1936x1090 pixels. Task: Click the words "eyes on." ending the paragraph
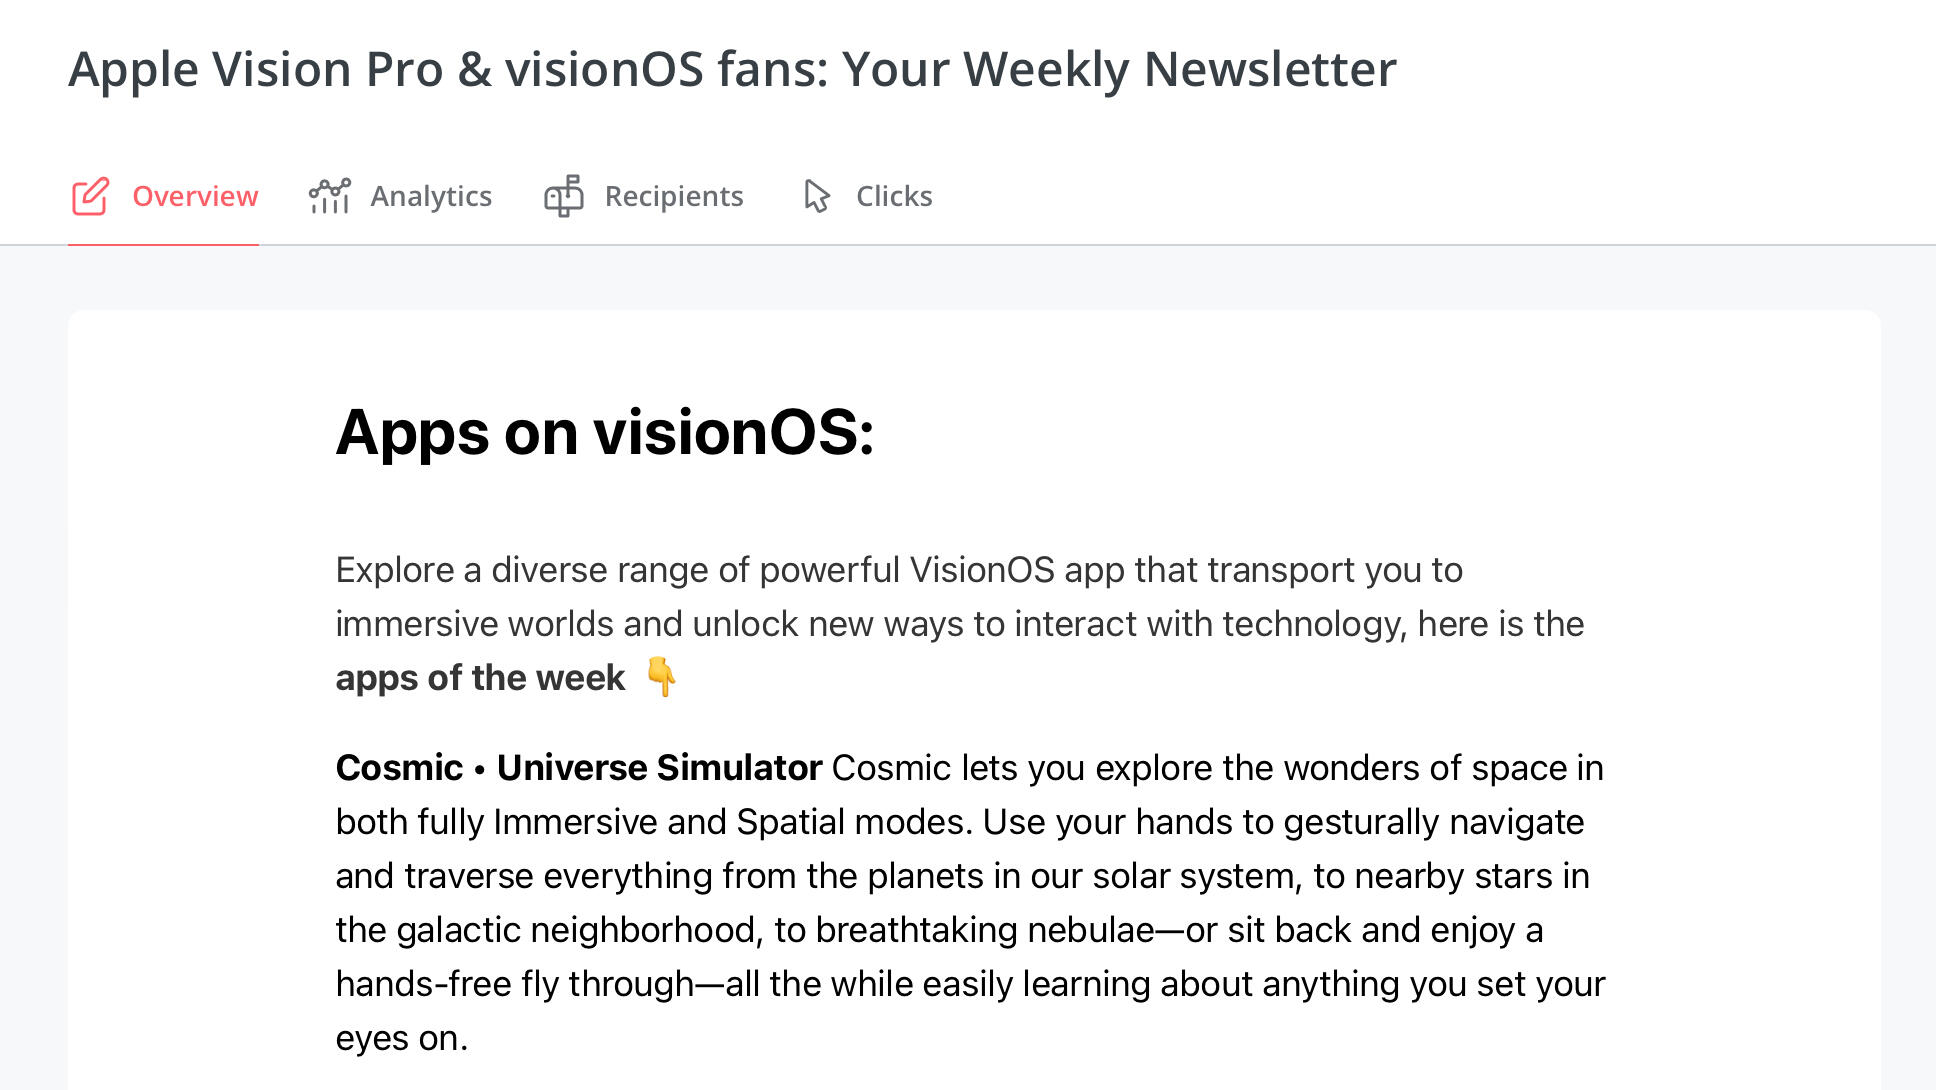pyautogui.click(x=402, y=1038)
